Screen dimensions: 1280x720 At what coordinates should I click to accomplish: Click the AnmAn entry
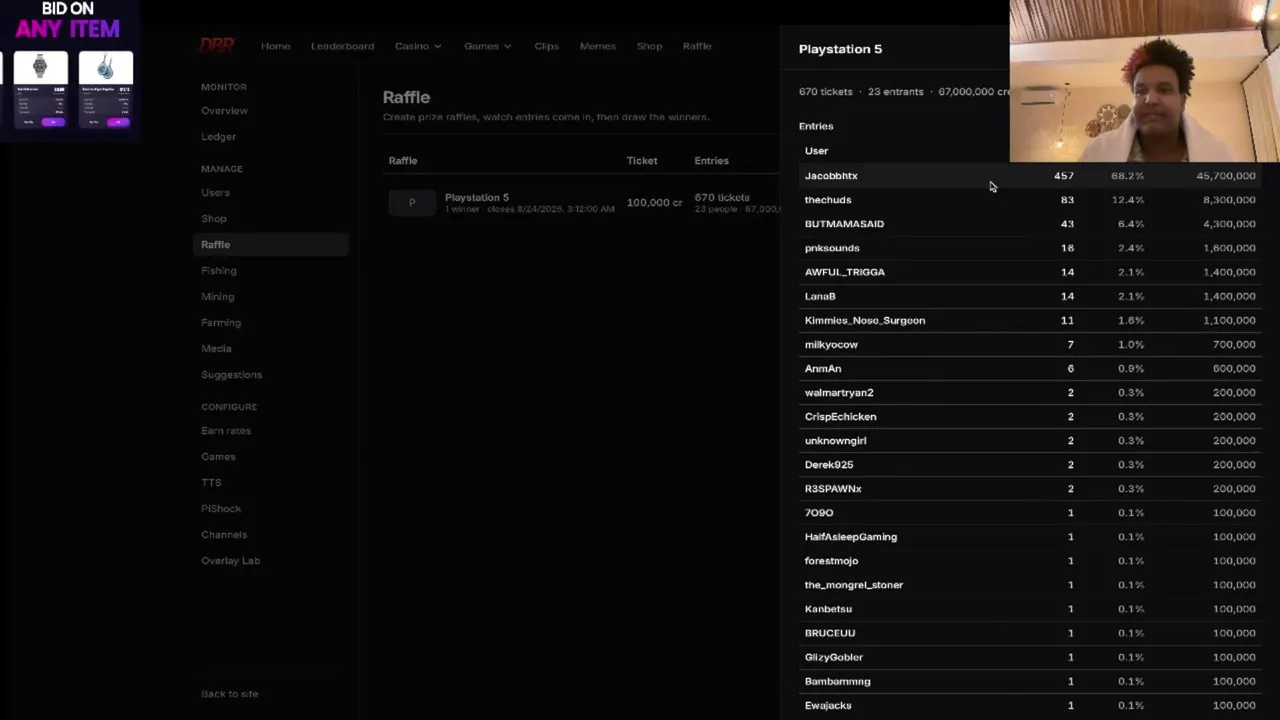(x=1030, y=368)
